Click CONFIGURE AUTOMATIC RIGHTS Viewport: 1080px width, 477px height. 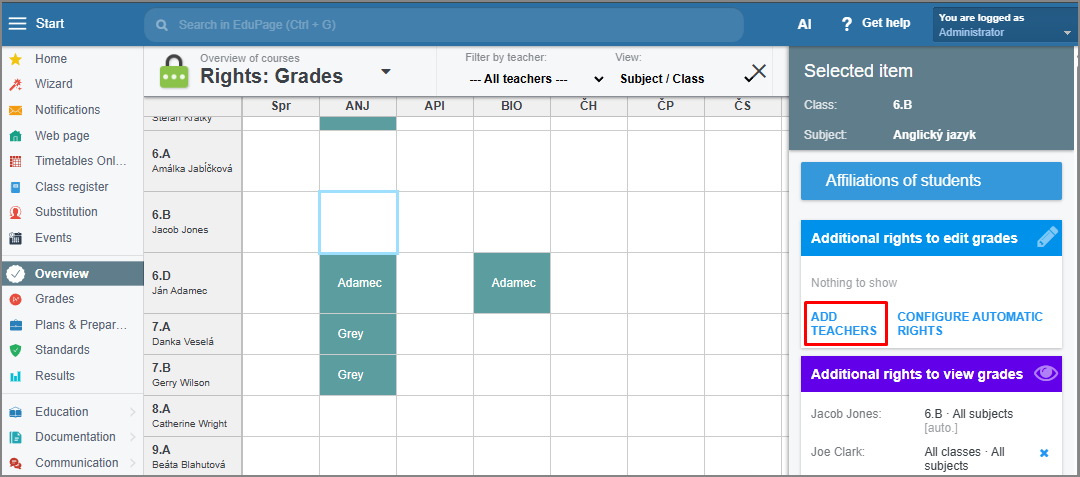point(969,324)
